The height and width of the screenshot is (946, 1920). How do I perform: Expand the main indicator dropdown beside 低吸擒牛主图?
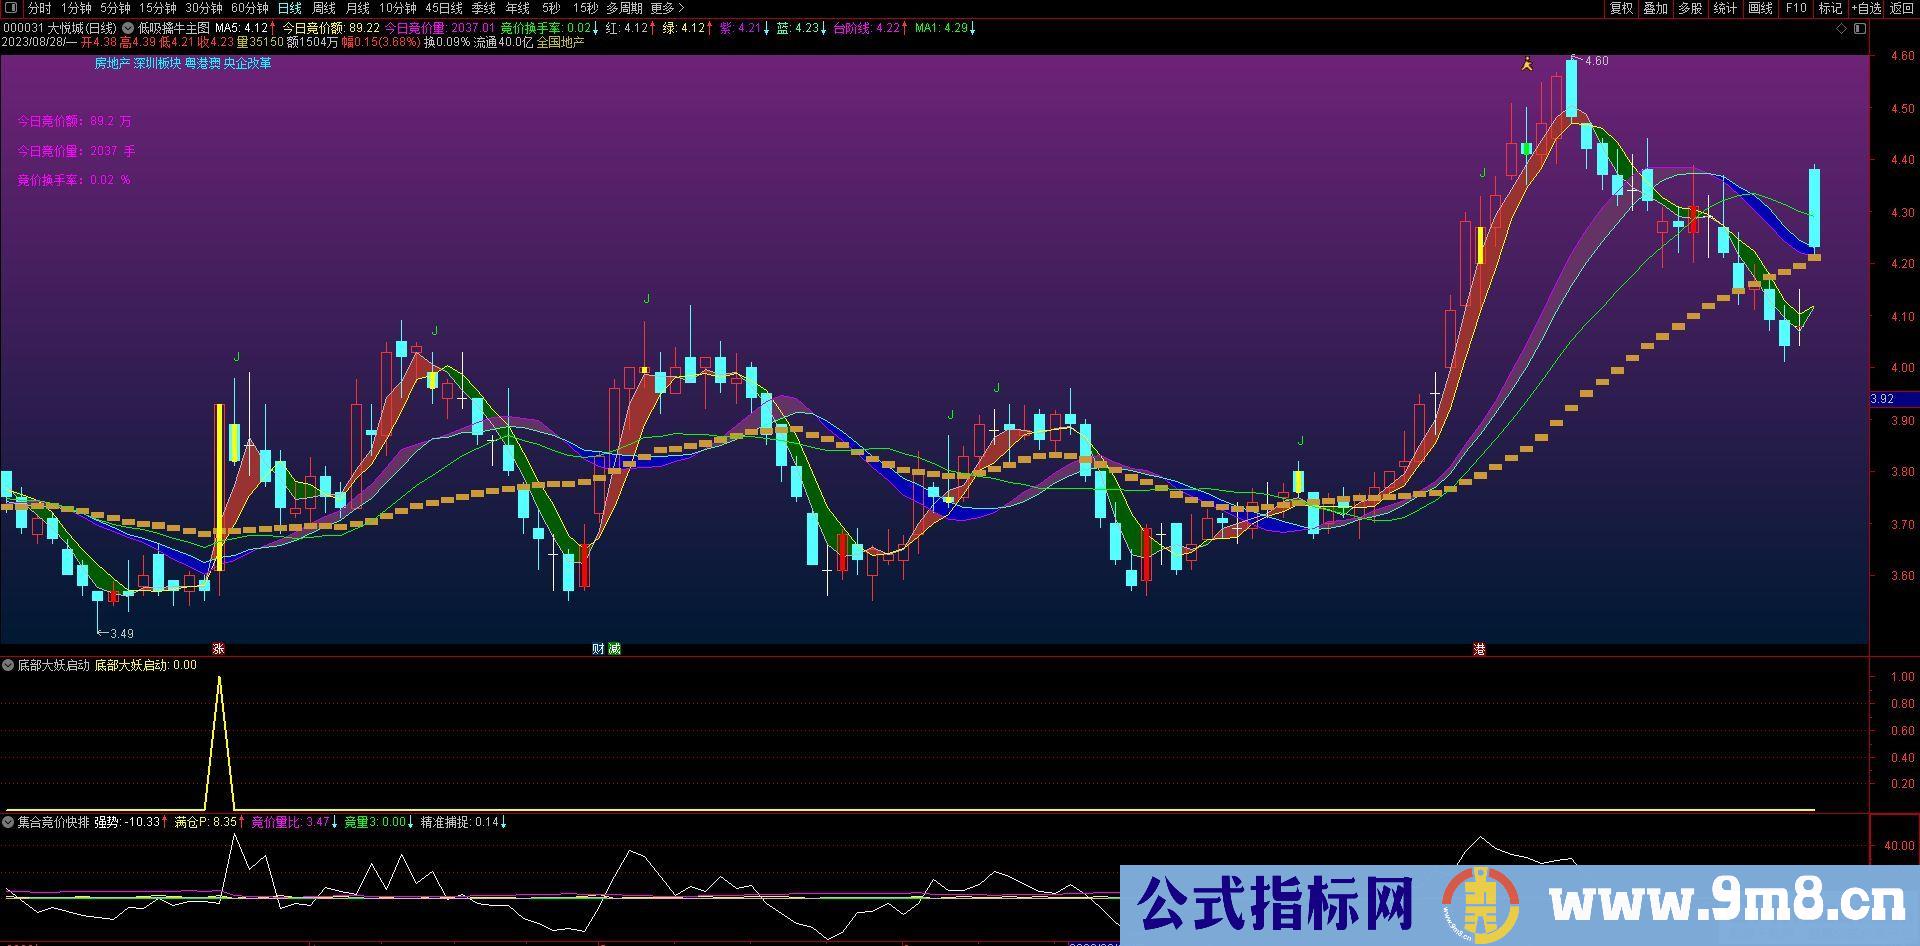[128, 28]
